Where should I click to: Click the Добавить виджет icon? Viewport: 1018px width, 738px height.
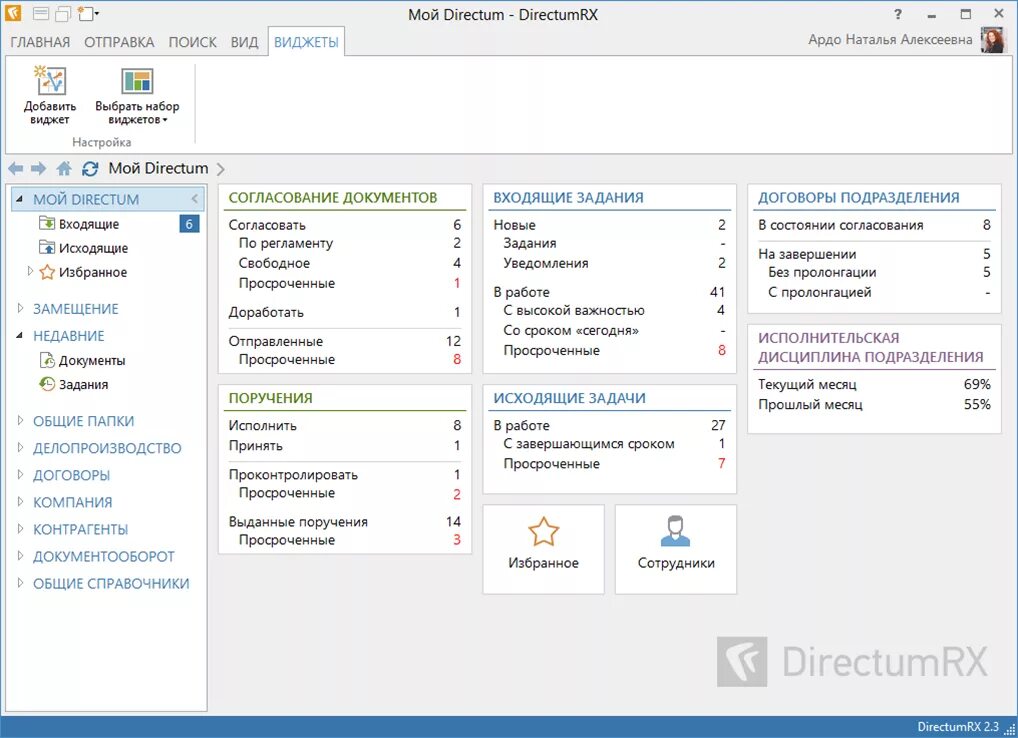(x=50, y=80)
